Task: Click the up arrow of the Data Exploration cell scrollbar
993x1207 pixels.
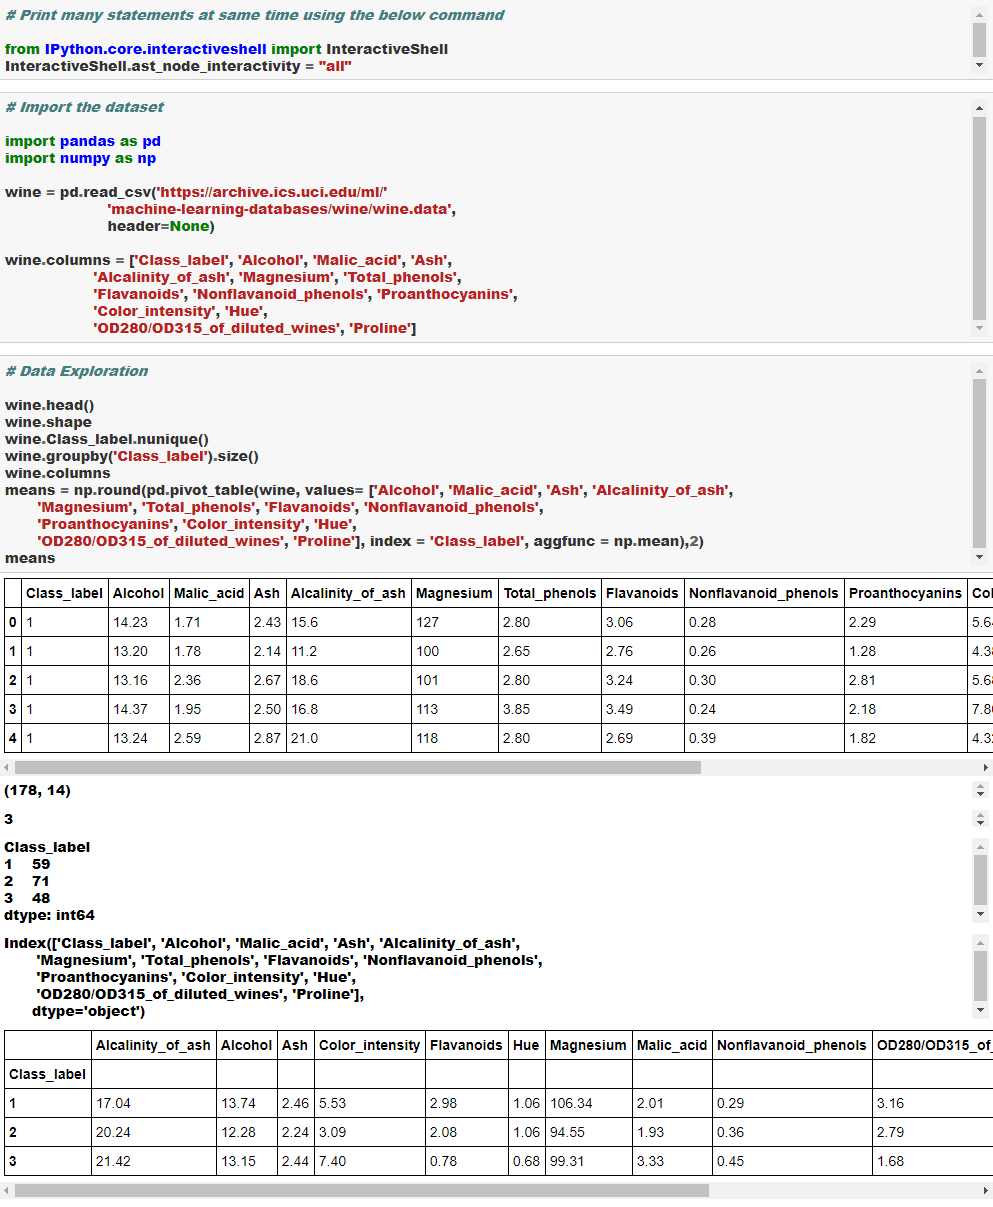Action: (x=979, y=372)
